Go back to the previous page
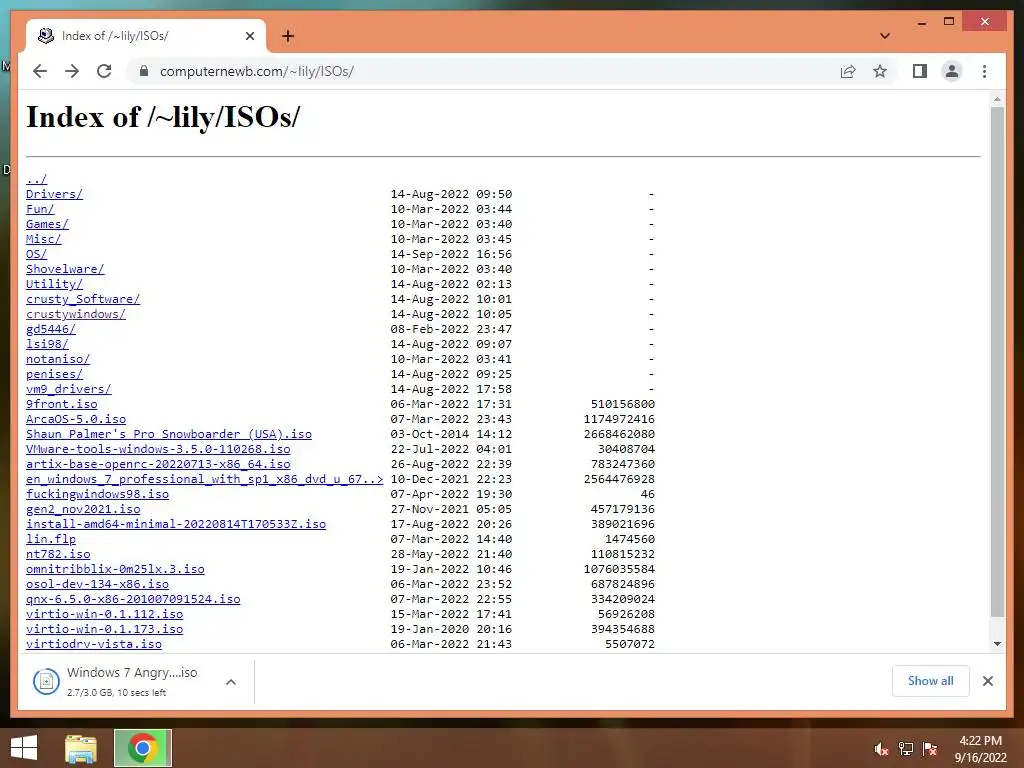Screen dimensions: 1024x768 (40, 71)
